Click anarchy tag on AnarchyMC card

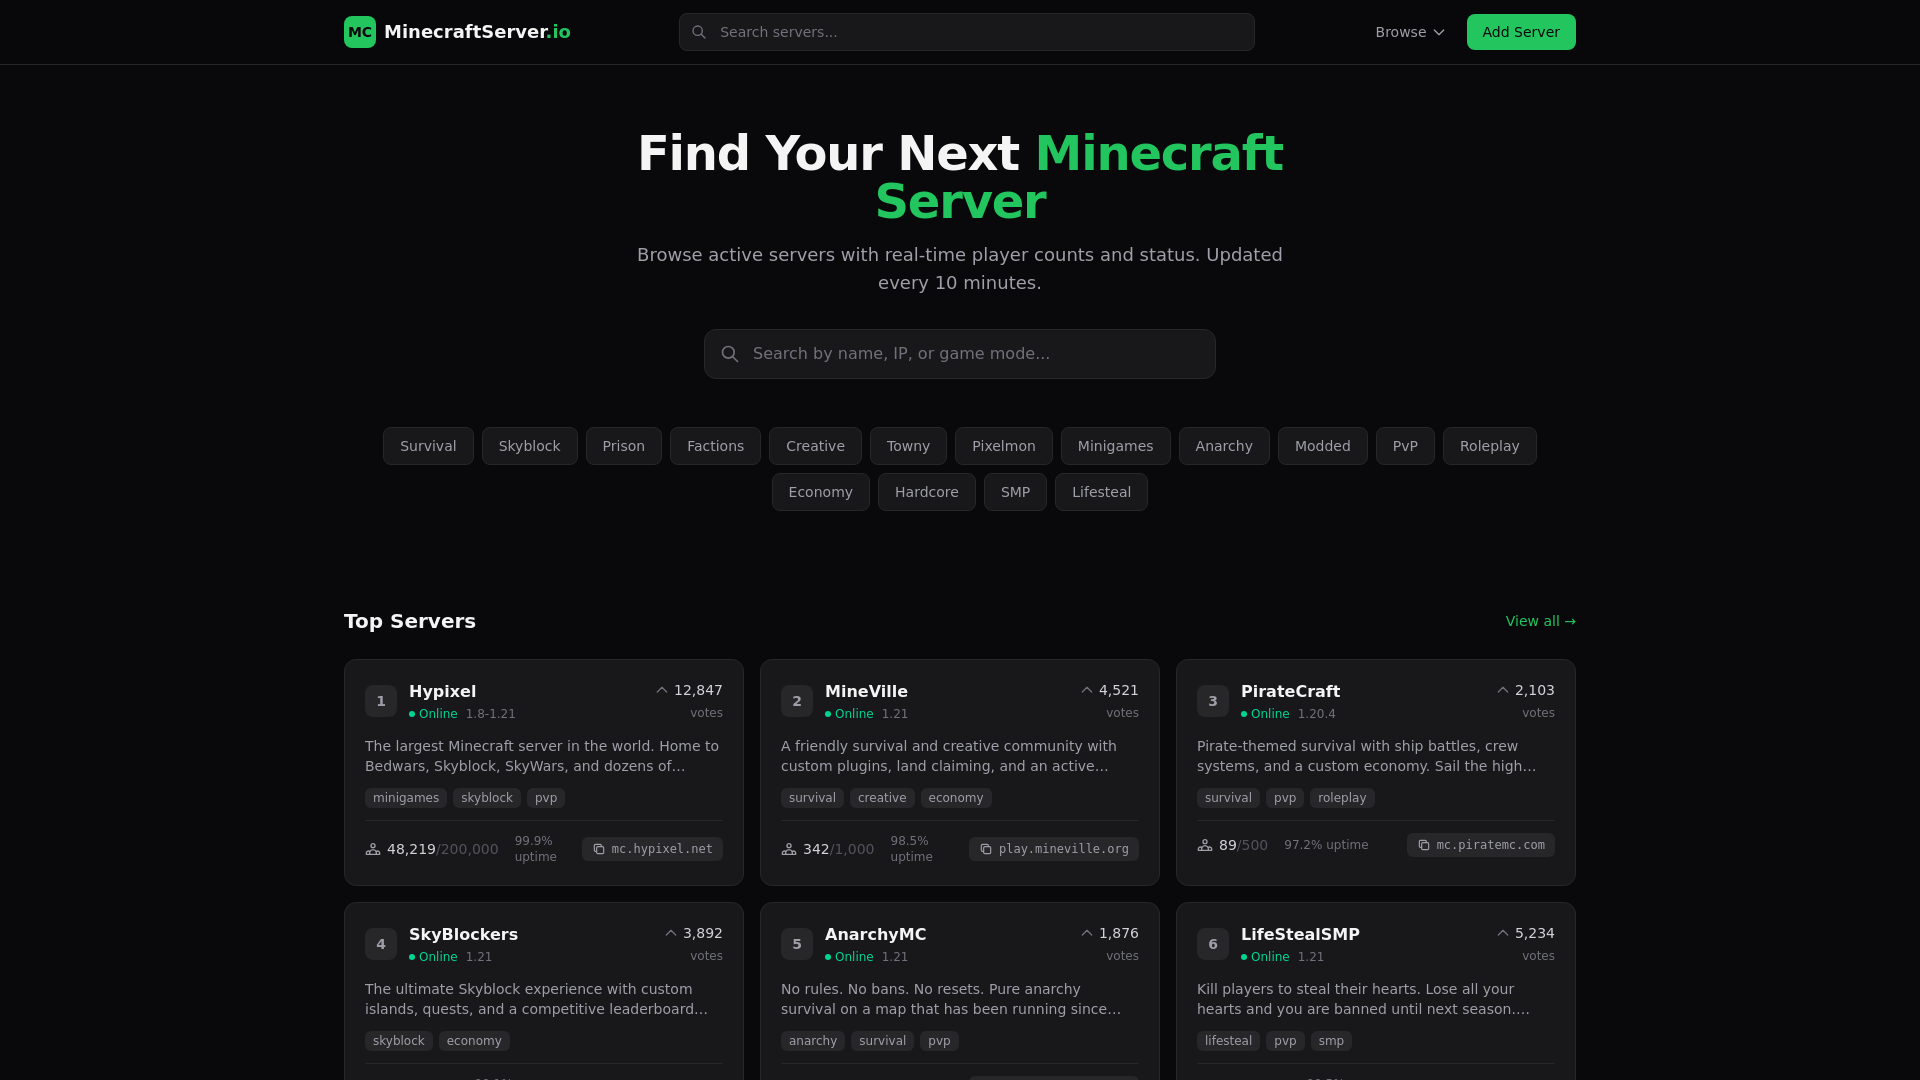point(813,1041)
